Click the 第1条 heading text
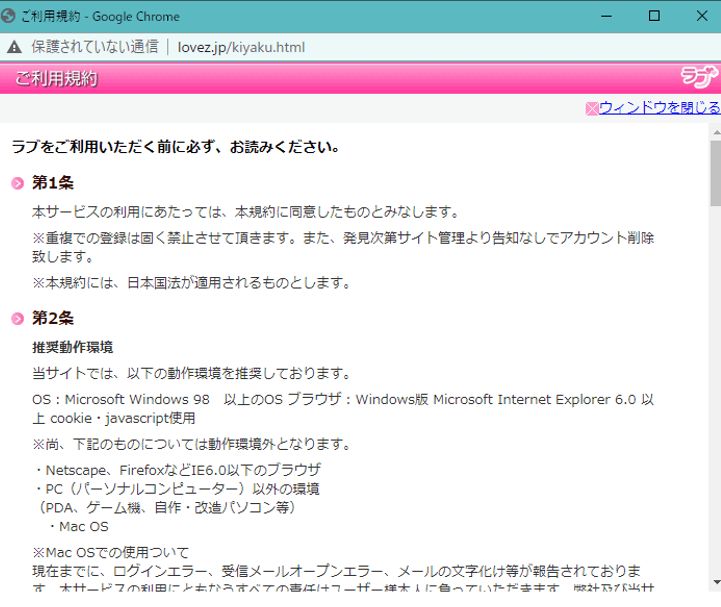 point(53,183)
